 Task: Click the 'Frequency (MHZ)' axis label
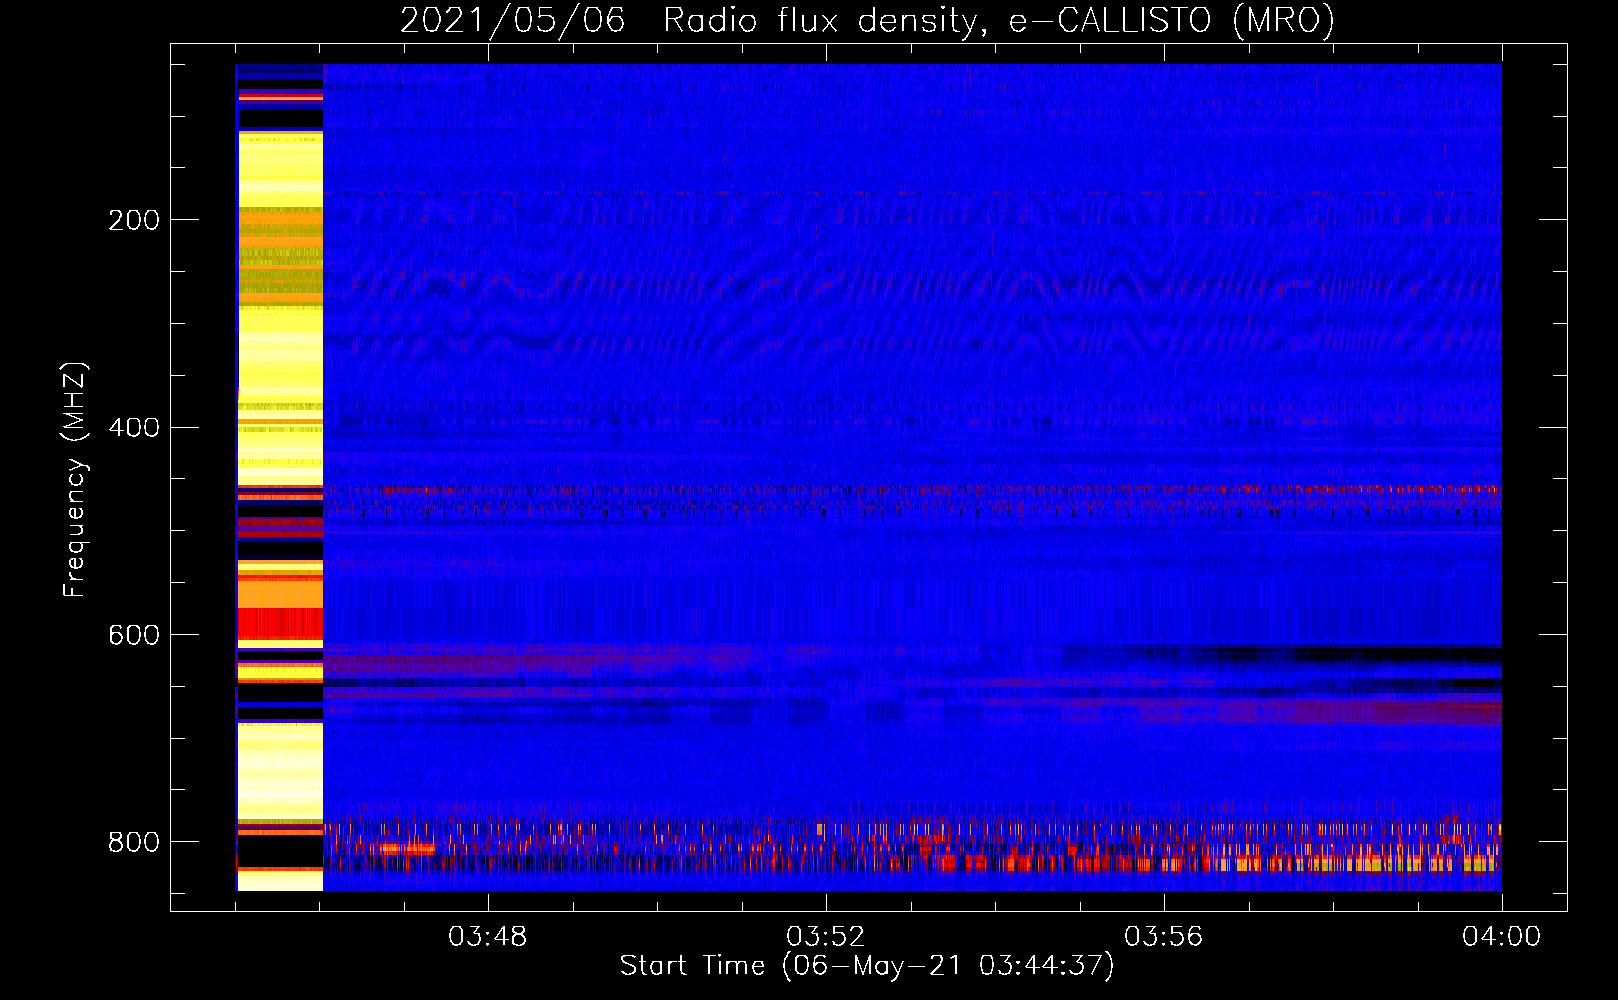tap(75, 479)
